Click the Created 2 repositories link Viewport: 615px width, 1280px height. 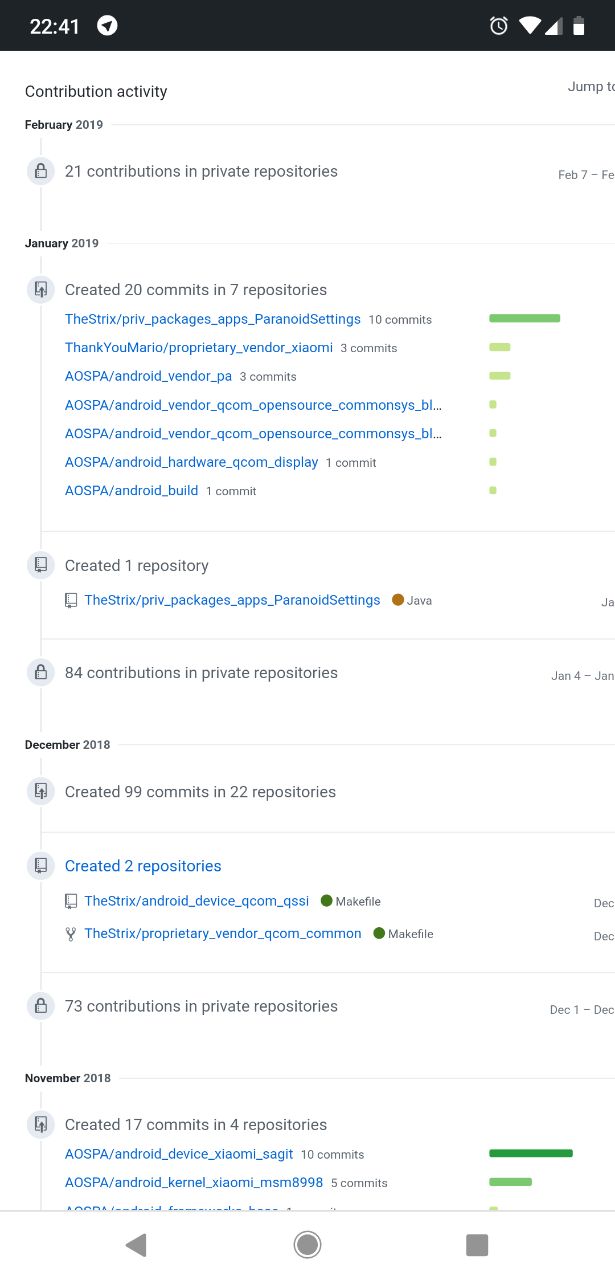(143, 866)
